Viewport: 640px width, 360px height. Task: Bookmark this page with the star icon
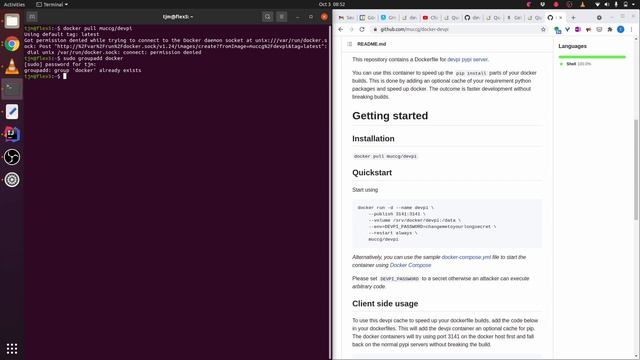543,29
